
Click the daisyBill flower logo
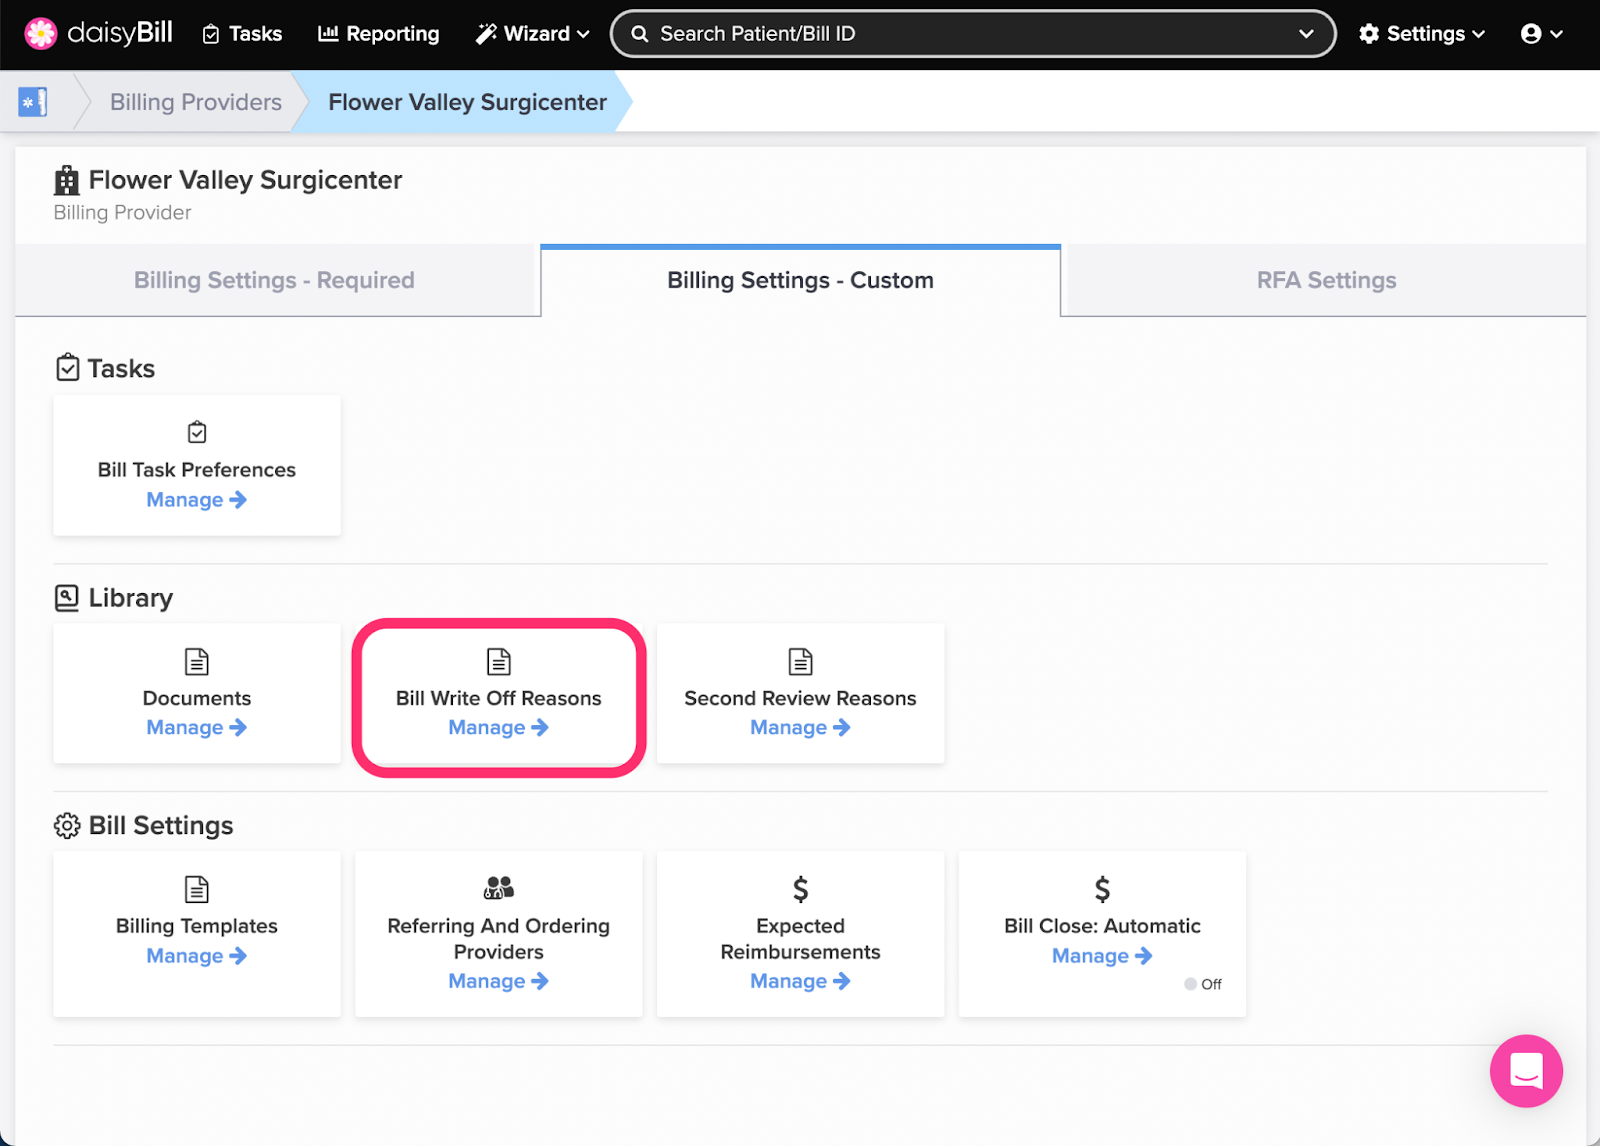(x=41, y=33)
